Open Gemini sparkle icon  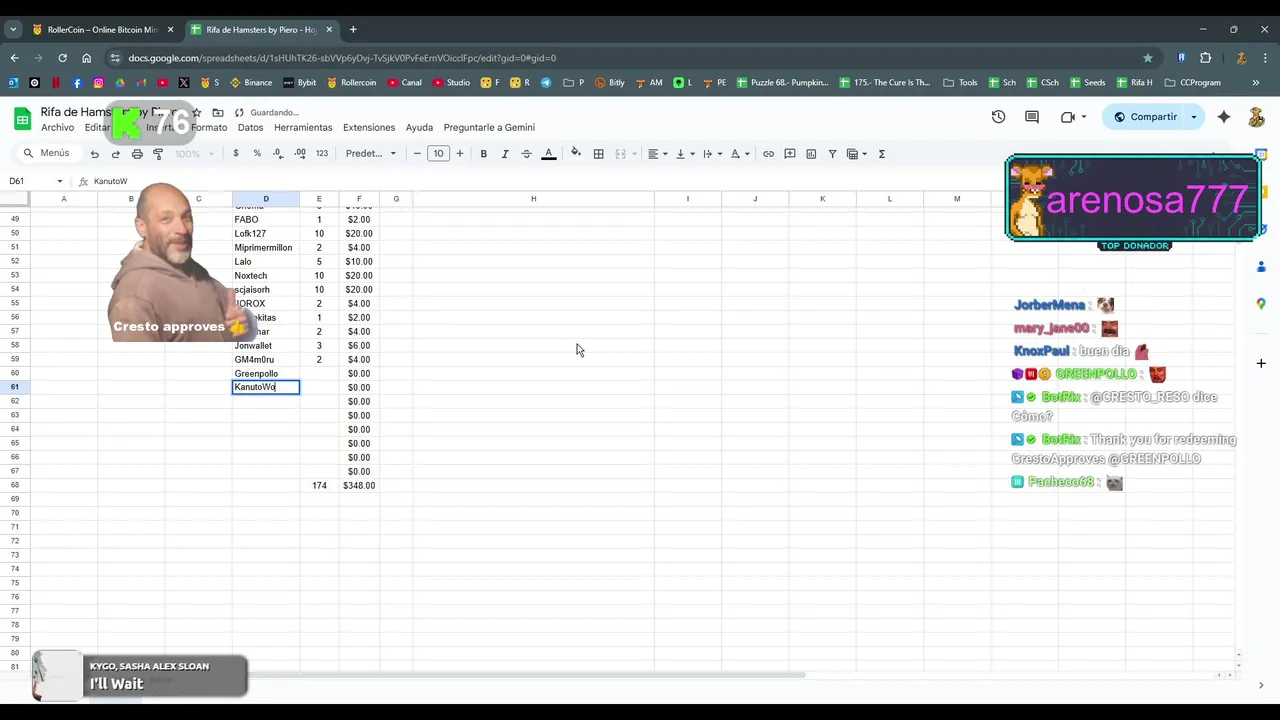coord(1224,117)
